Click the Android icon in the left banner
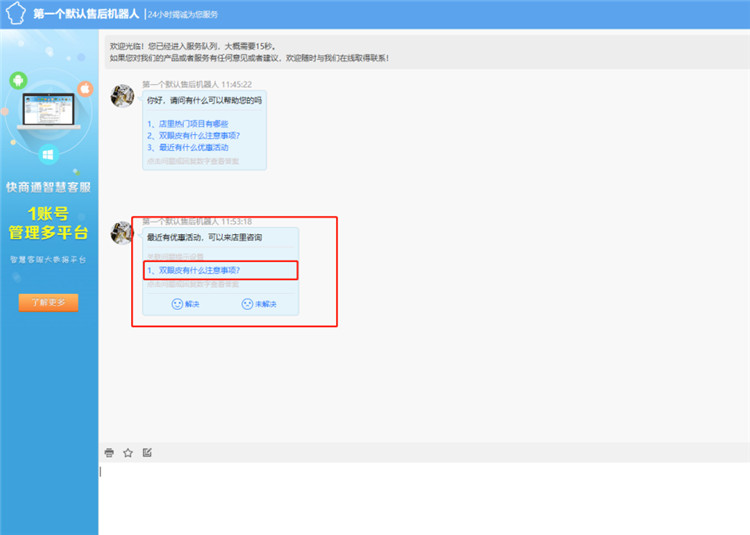 (17, 80)
